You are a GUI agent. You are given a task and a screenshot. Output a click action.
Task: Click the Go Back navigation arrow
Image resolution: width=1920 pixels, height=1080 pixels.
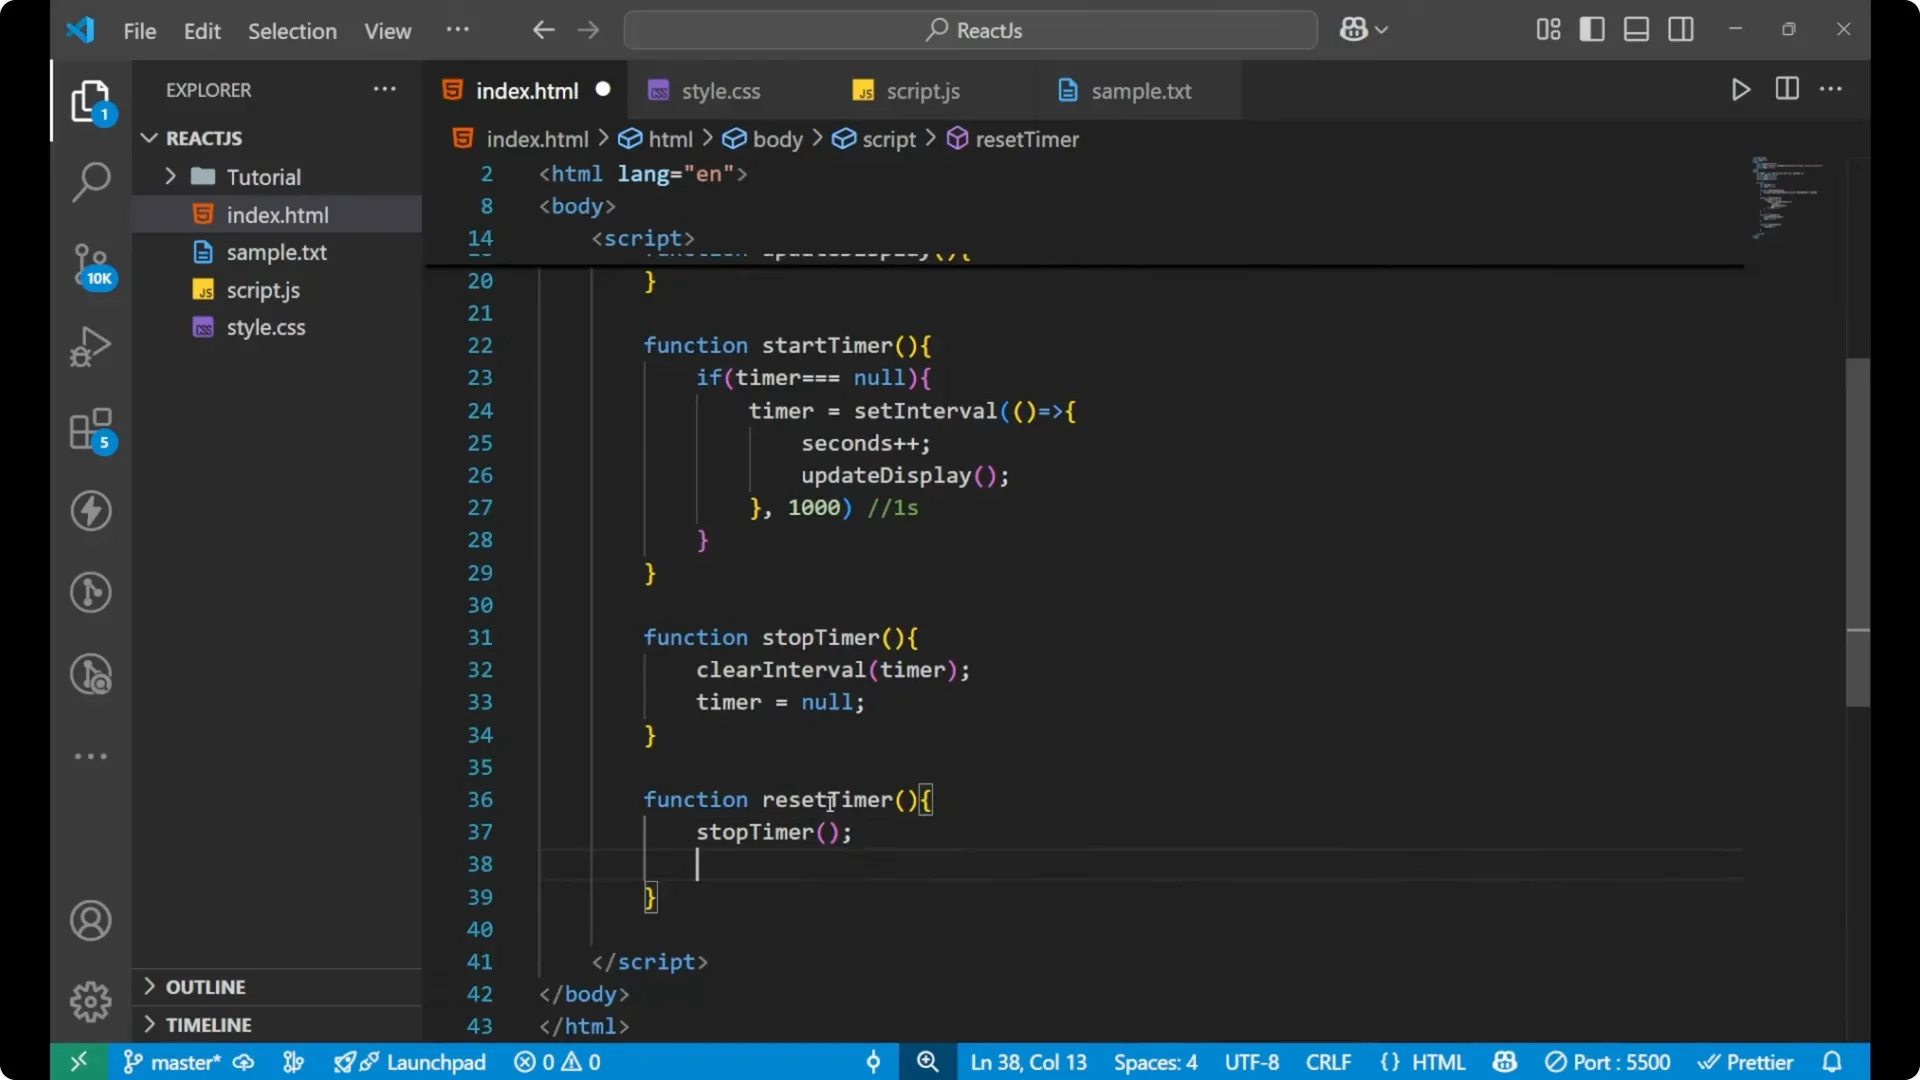pos(543,30)
